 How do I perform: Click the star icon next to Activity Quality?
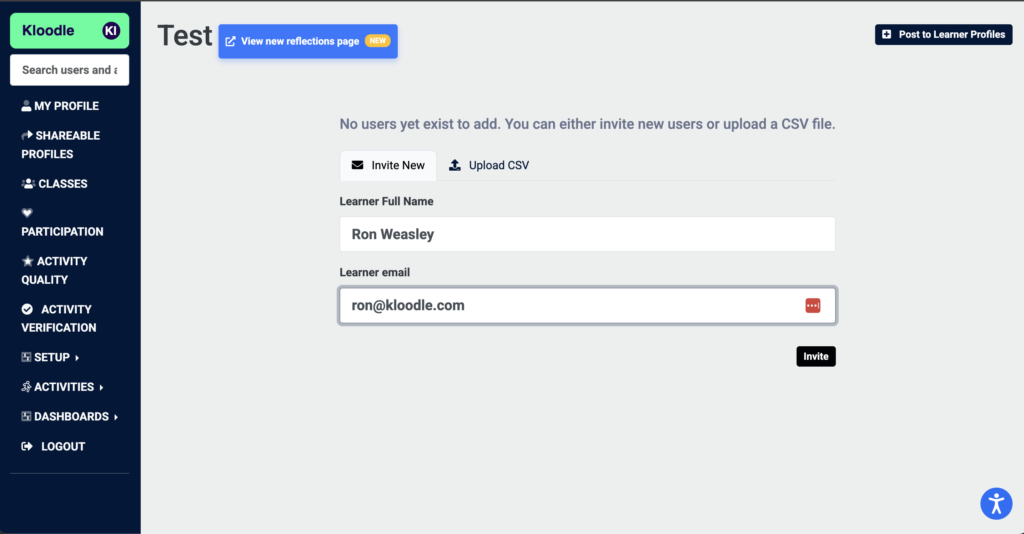click(27, 261)
